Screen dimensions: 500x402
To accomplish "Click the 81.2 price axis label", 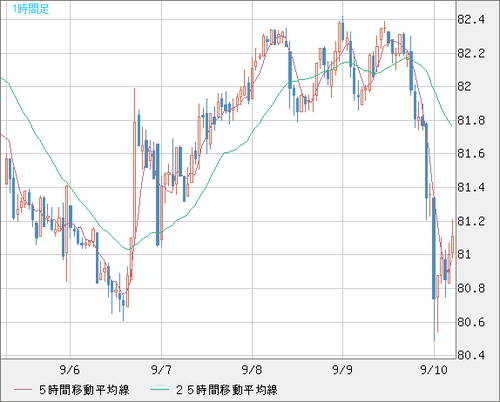I will 471,221.
